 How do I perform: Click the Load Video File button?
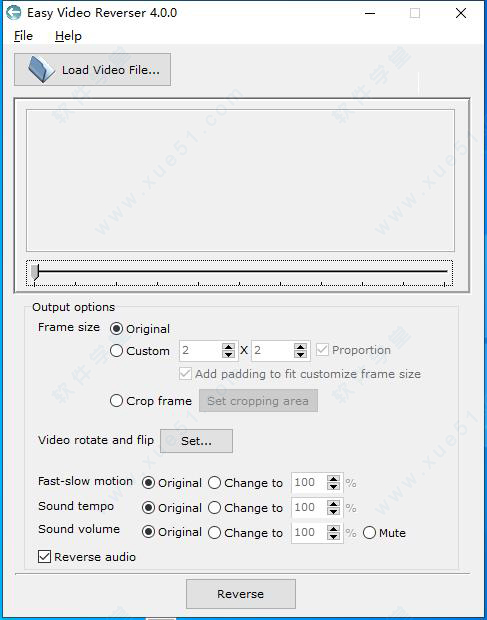(92, 70)
